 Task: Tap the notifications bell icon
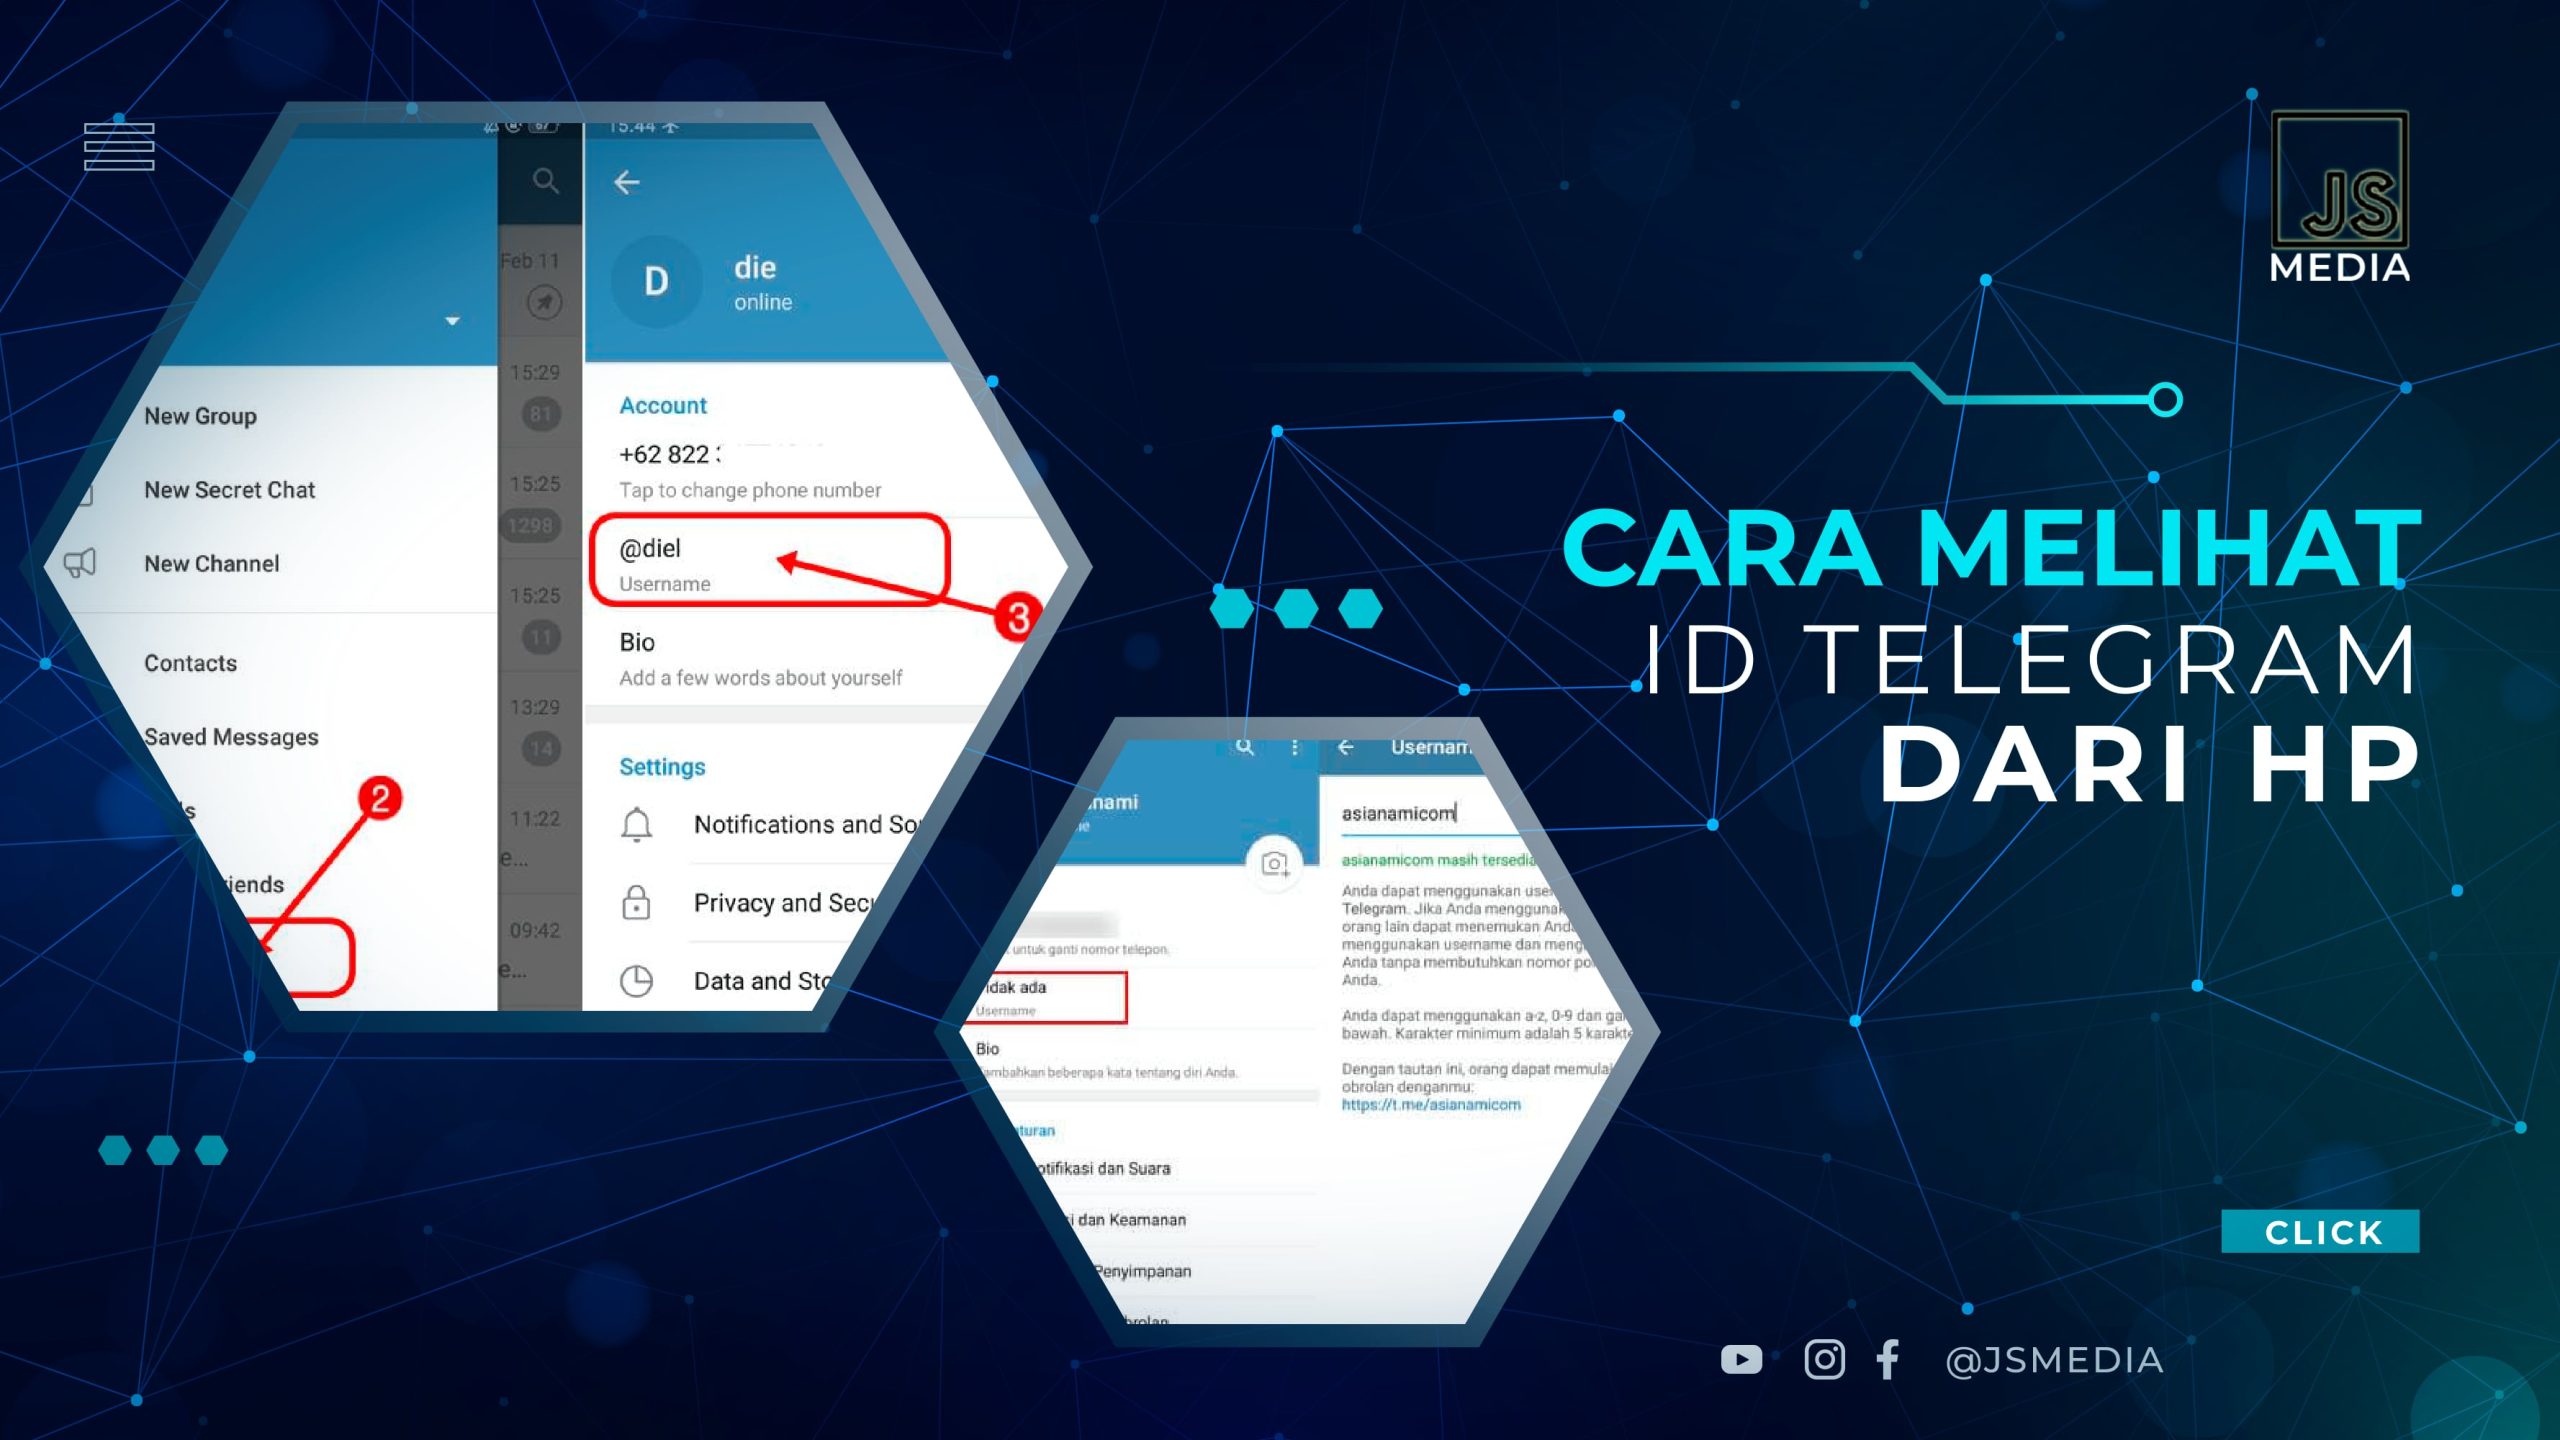[636, 825]
